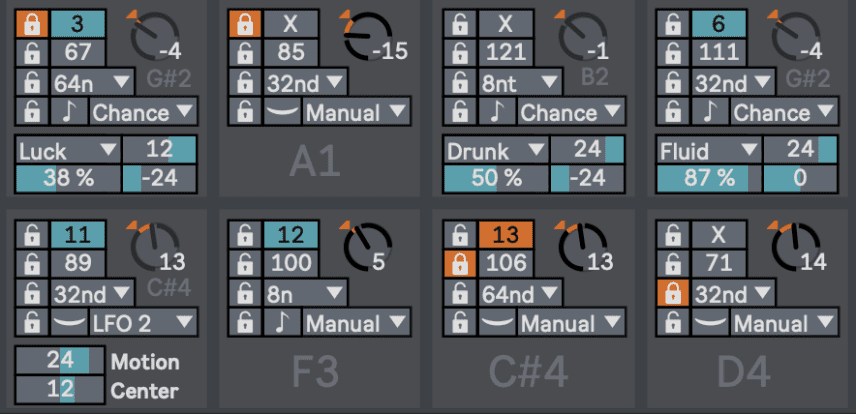Toggle the lock next to the 8nt dropdown
The image size is (856, 414).
[x=460, y=82]
